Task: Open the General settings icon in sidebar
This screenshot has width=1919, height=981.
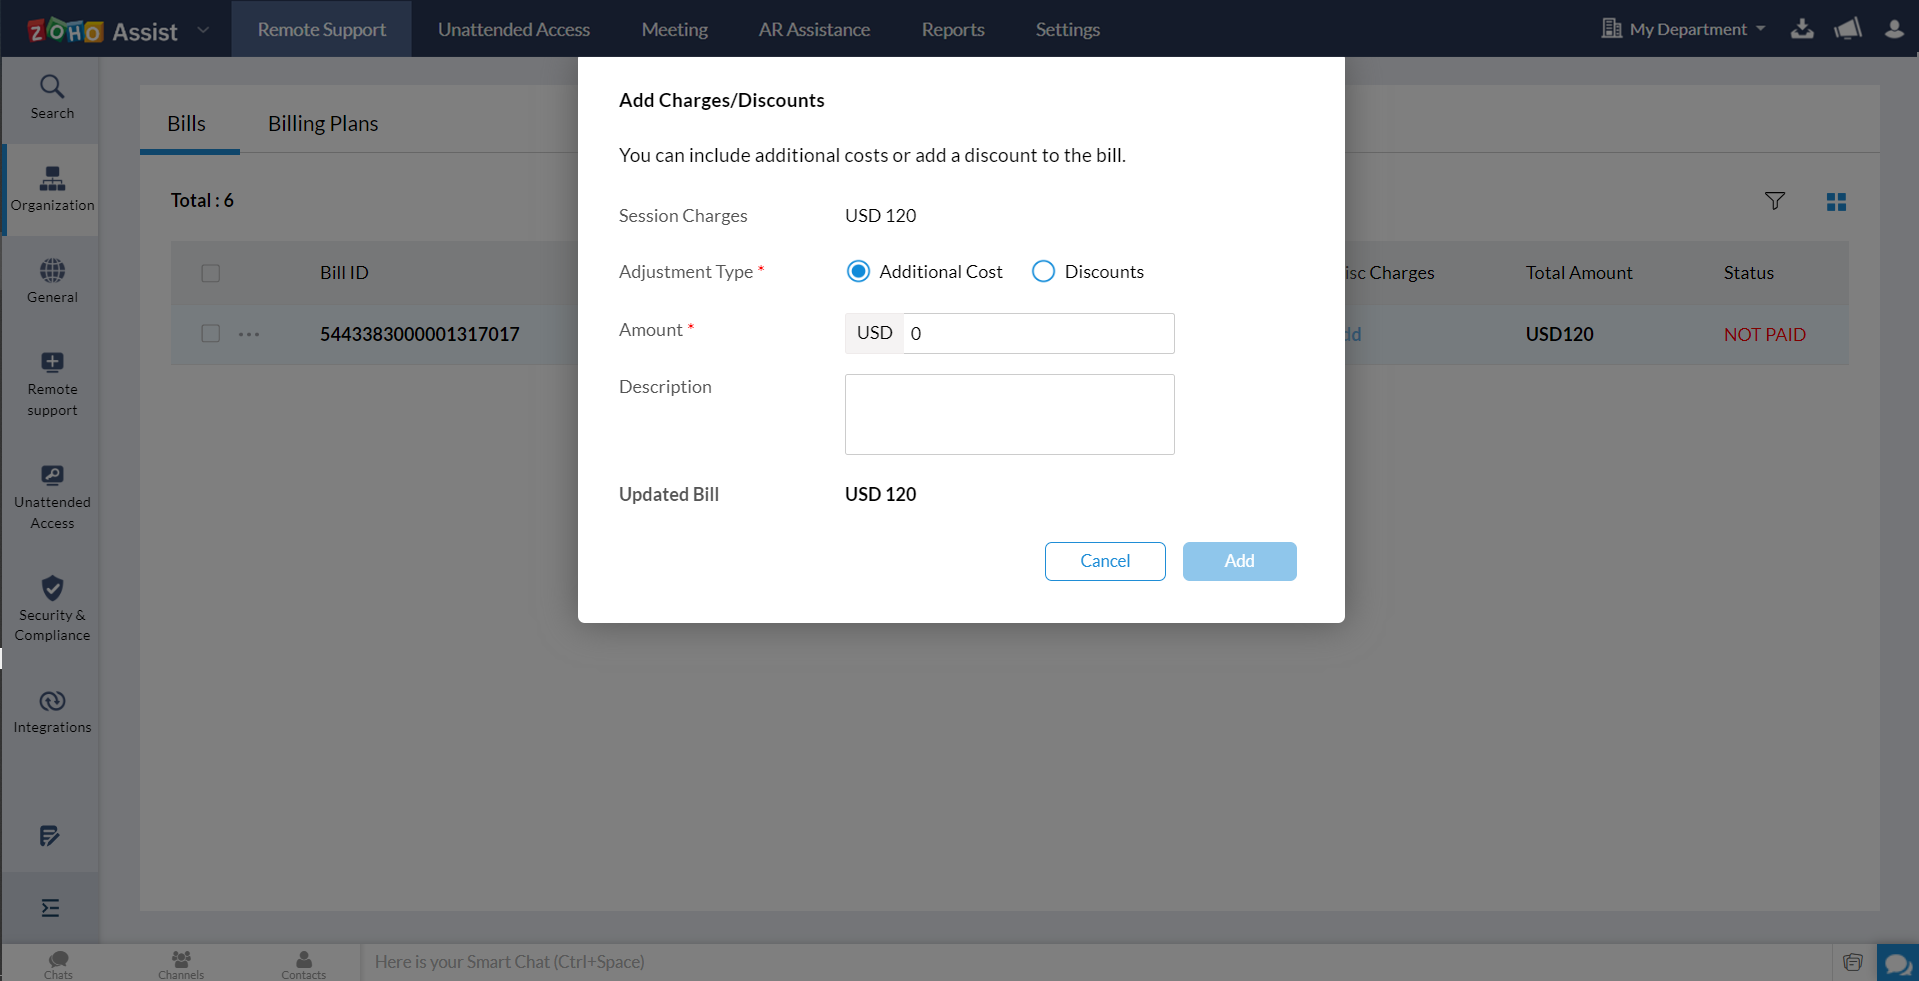Action: (x=51, y=280)
